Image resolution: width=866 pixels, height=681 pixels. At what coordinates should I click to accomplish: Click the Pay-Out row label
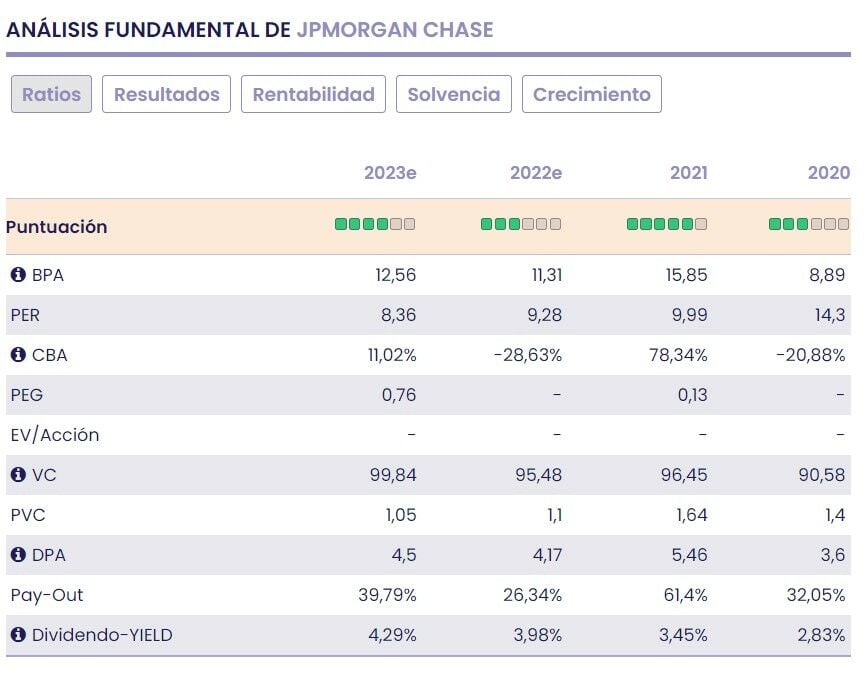[47, 595]
